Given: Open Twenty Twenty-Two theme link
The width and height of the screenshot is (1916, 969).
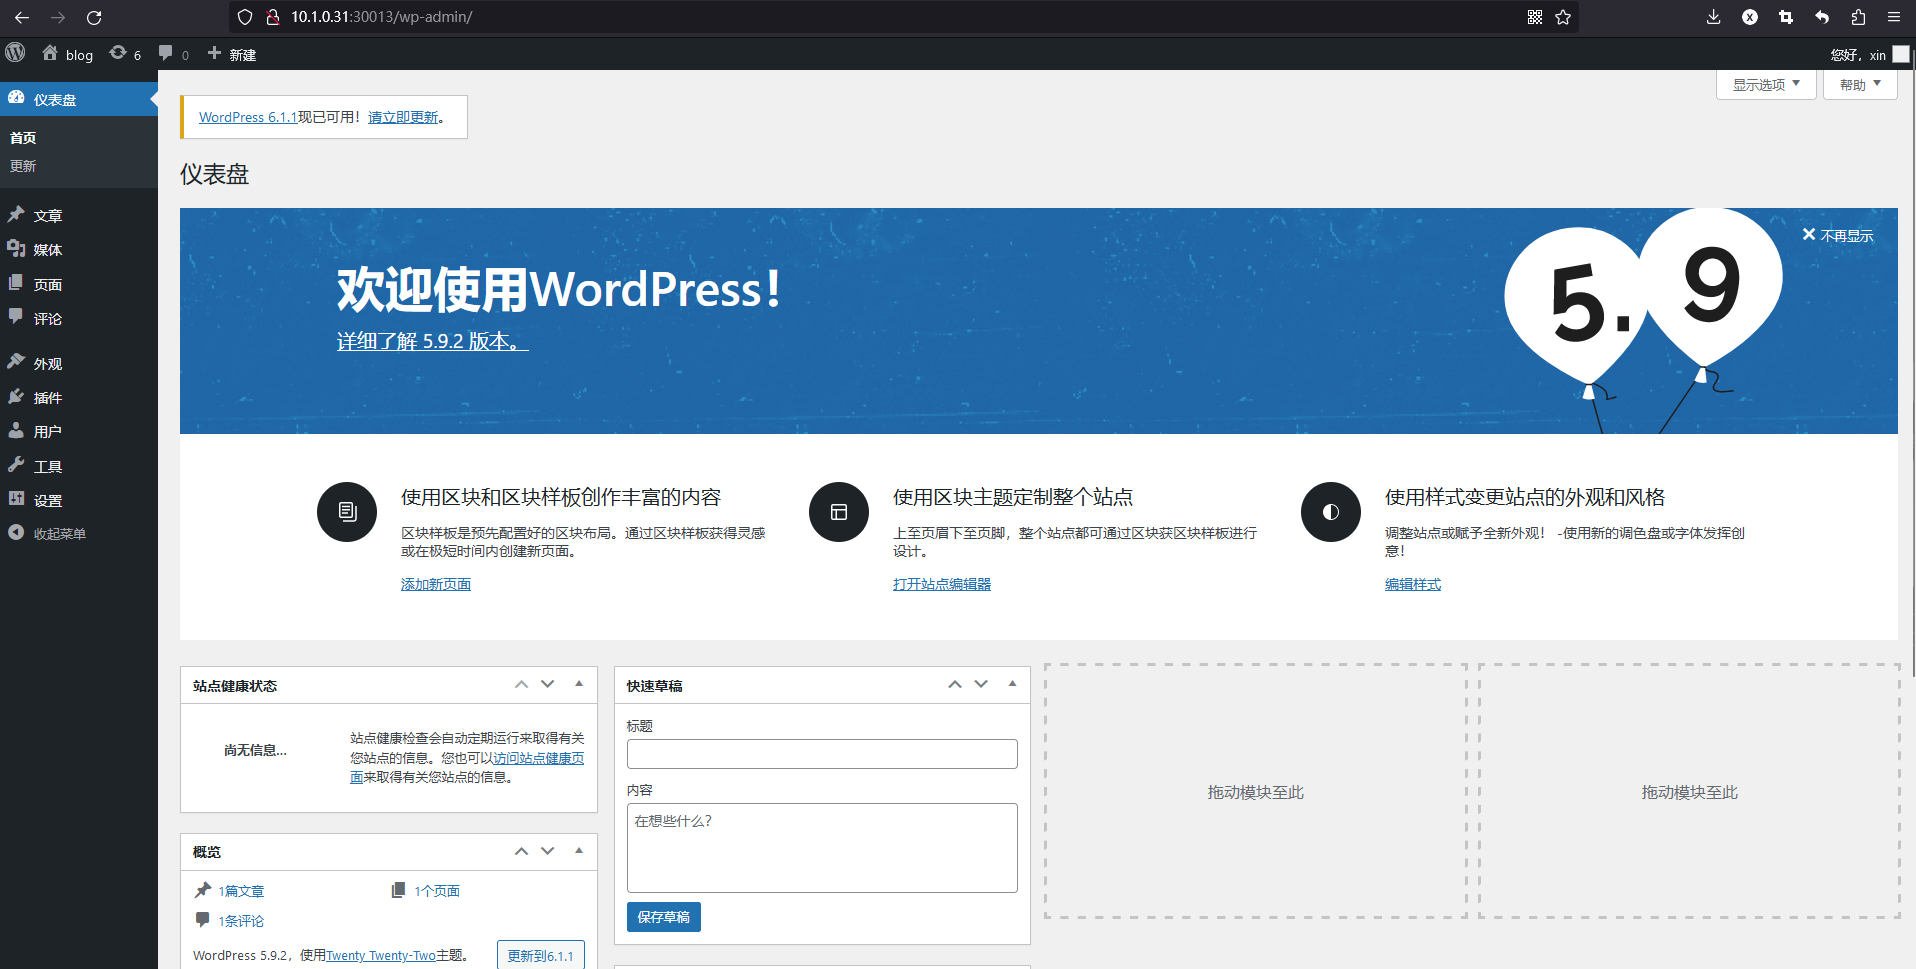Looking at the screenshot, I should click(381, 956).
